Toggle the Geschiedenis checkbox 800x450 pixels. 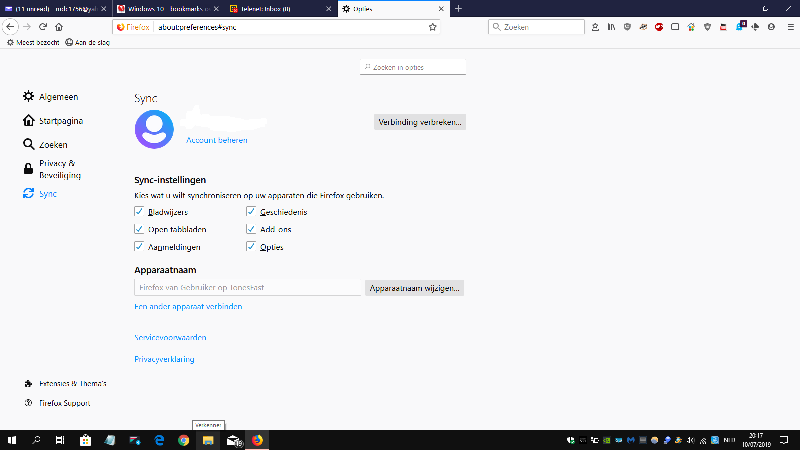point(251,211)
